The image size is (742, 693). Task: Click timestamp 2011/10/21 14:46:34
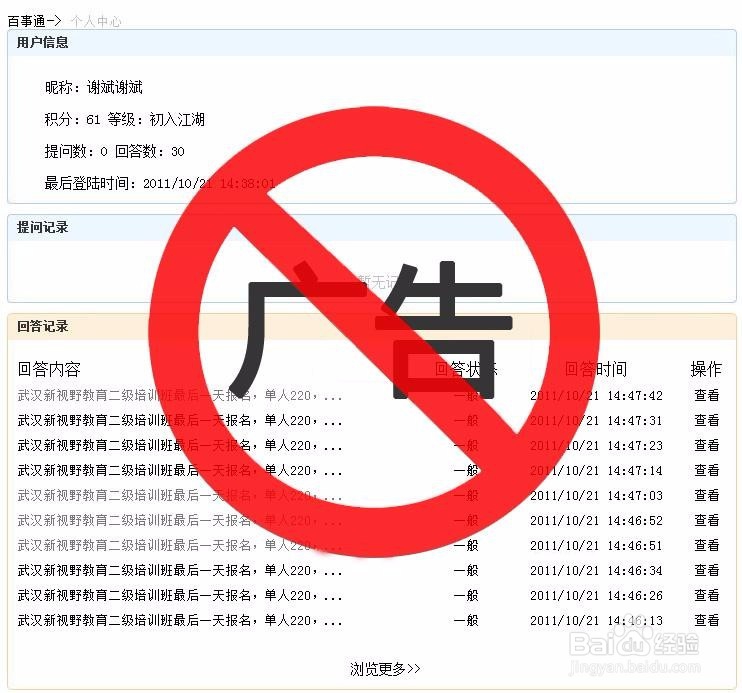(596, 570)
